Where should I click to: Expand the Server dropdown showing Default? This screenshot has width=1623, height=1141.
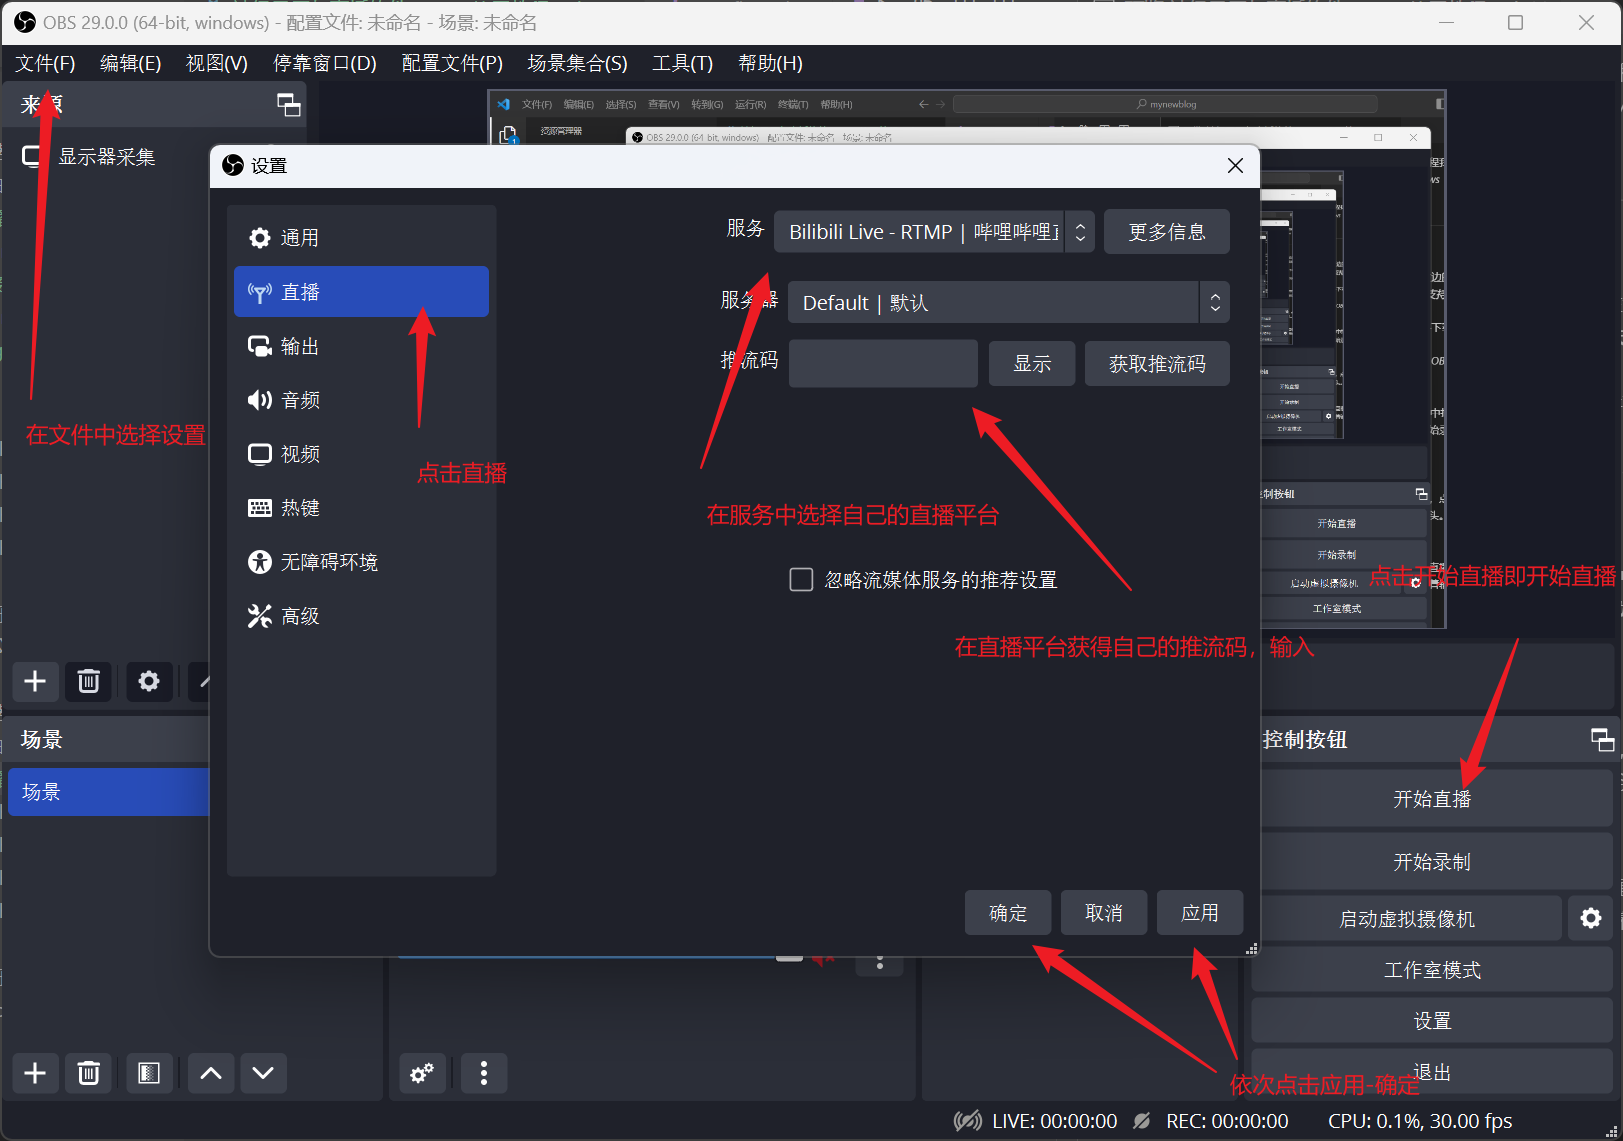pyautogui.click(x=1008, y=302)
